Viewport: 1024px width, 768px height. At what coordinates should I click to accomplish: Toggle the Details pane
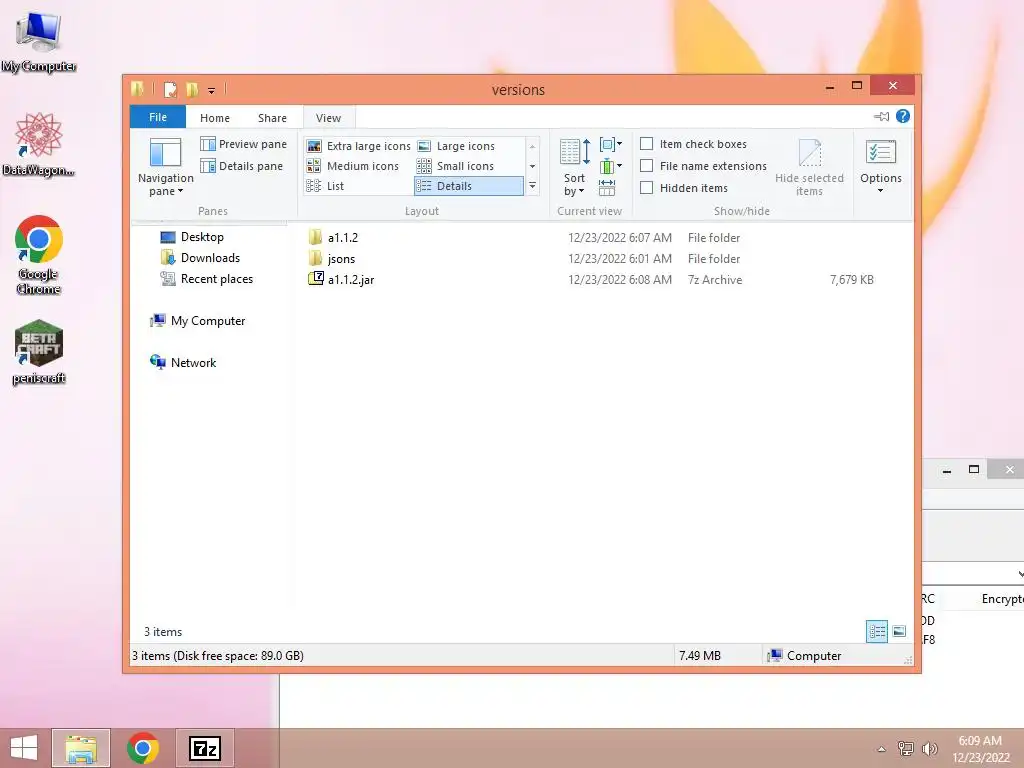pos(242,166)
